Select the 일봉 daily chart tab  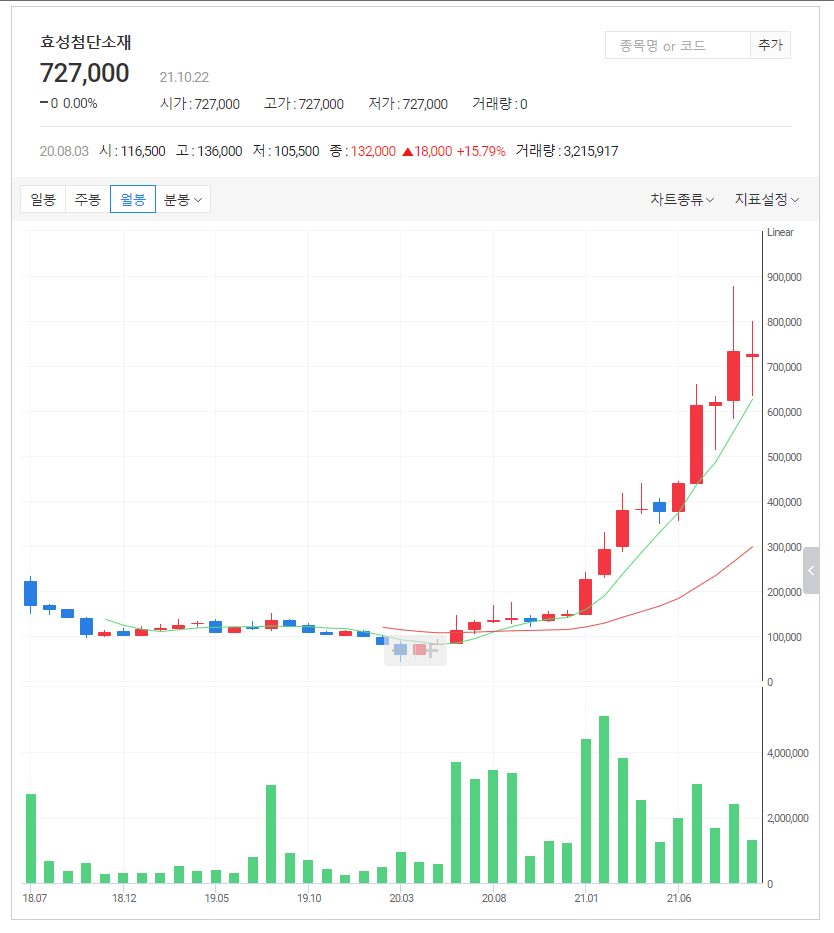point(43,199)
